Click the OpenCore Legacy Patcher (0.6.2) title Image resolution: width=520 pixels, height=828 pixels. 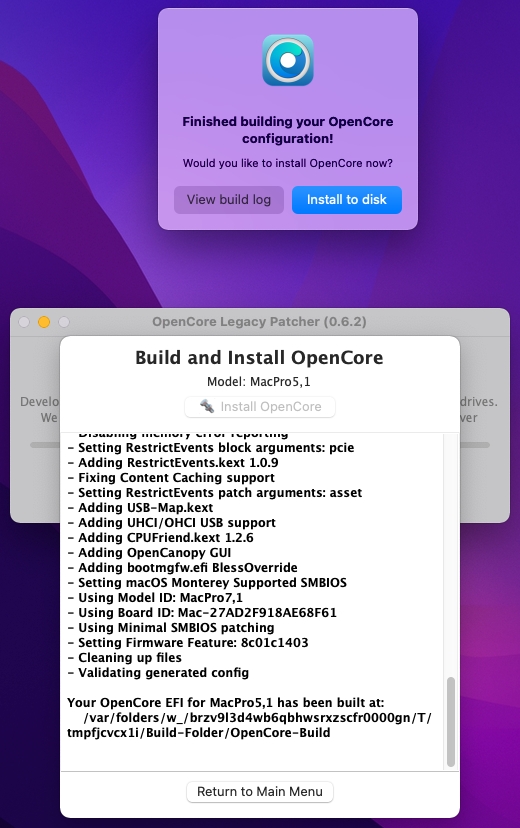pos(259,322)
